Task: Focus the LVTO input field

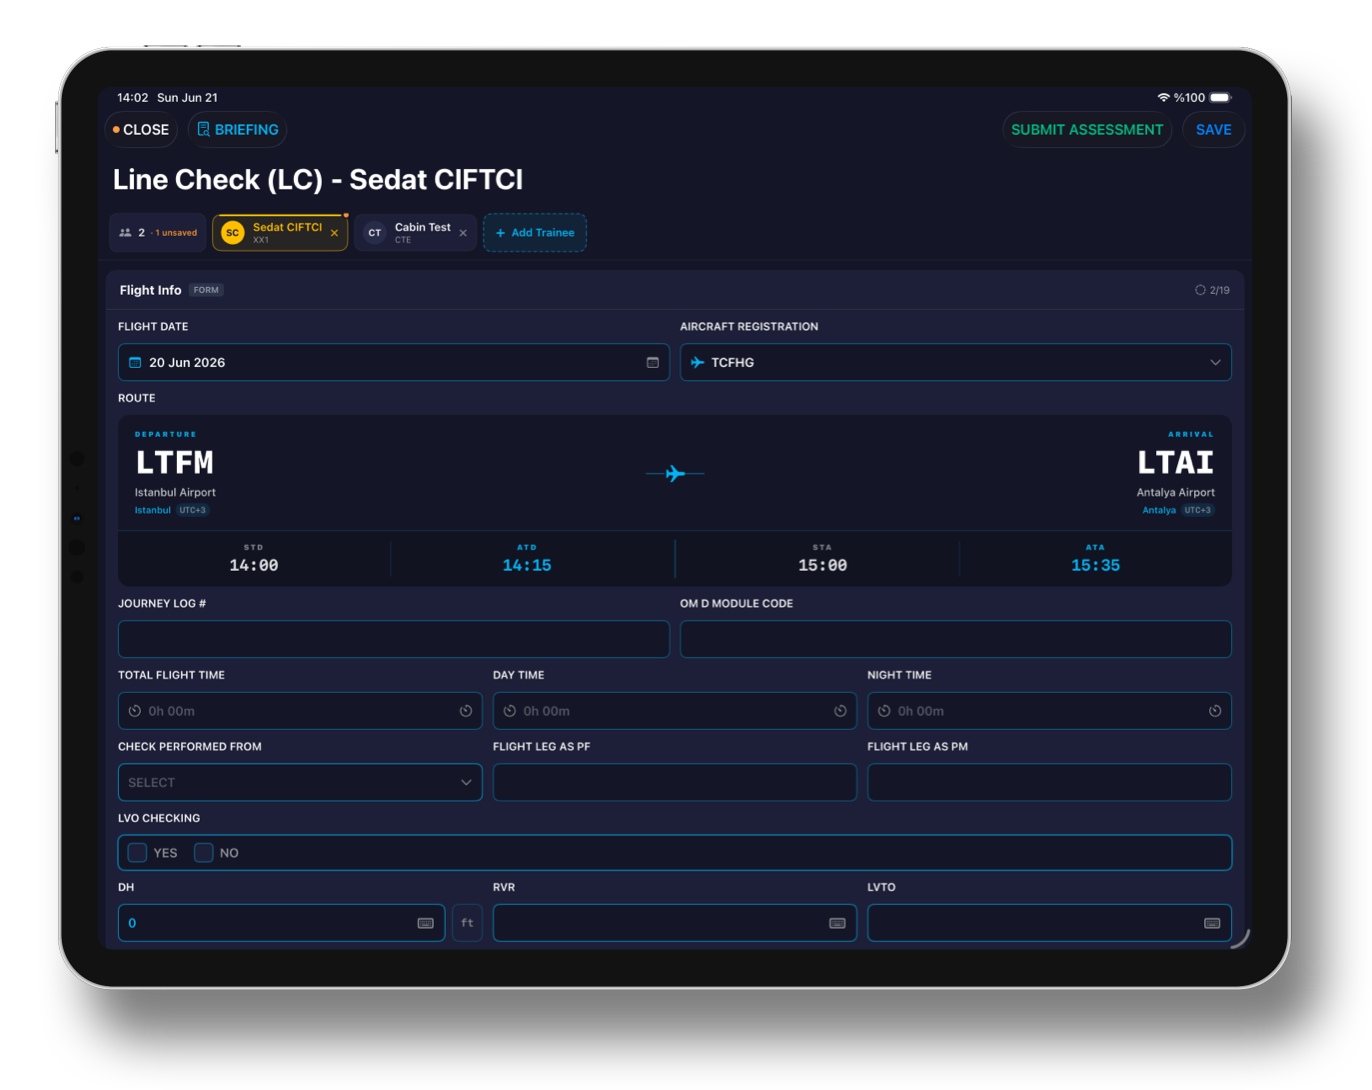Action: [1049, 923]
